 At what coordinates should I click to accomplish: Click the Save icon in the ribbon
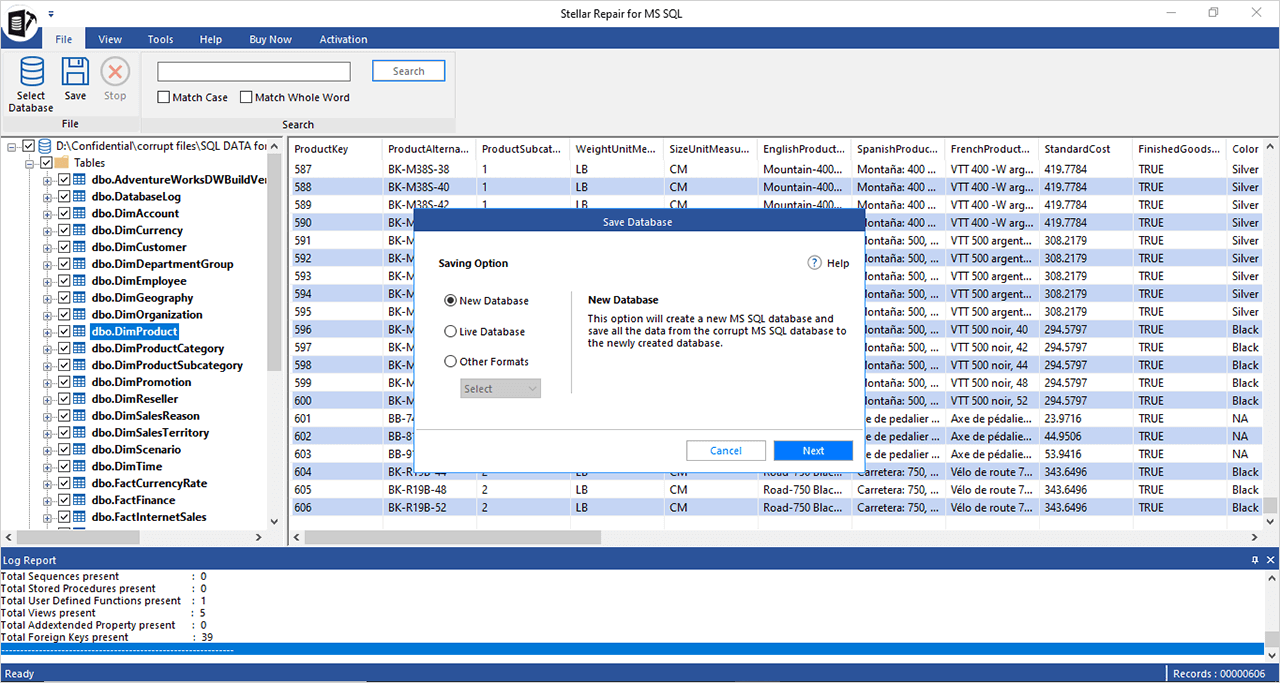point(75,73)
